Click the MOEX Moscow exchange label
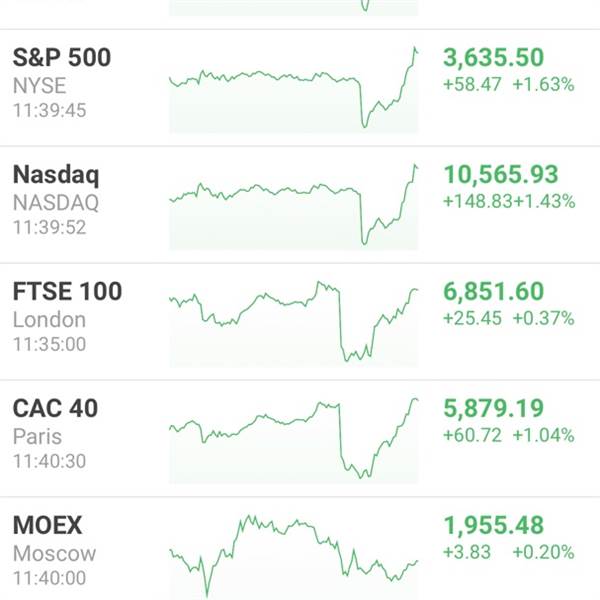 pos(54,554)
